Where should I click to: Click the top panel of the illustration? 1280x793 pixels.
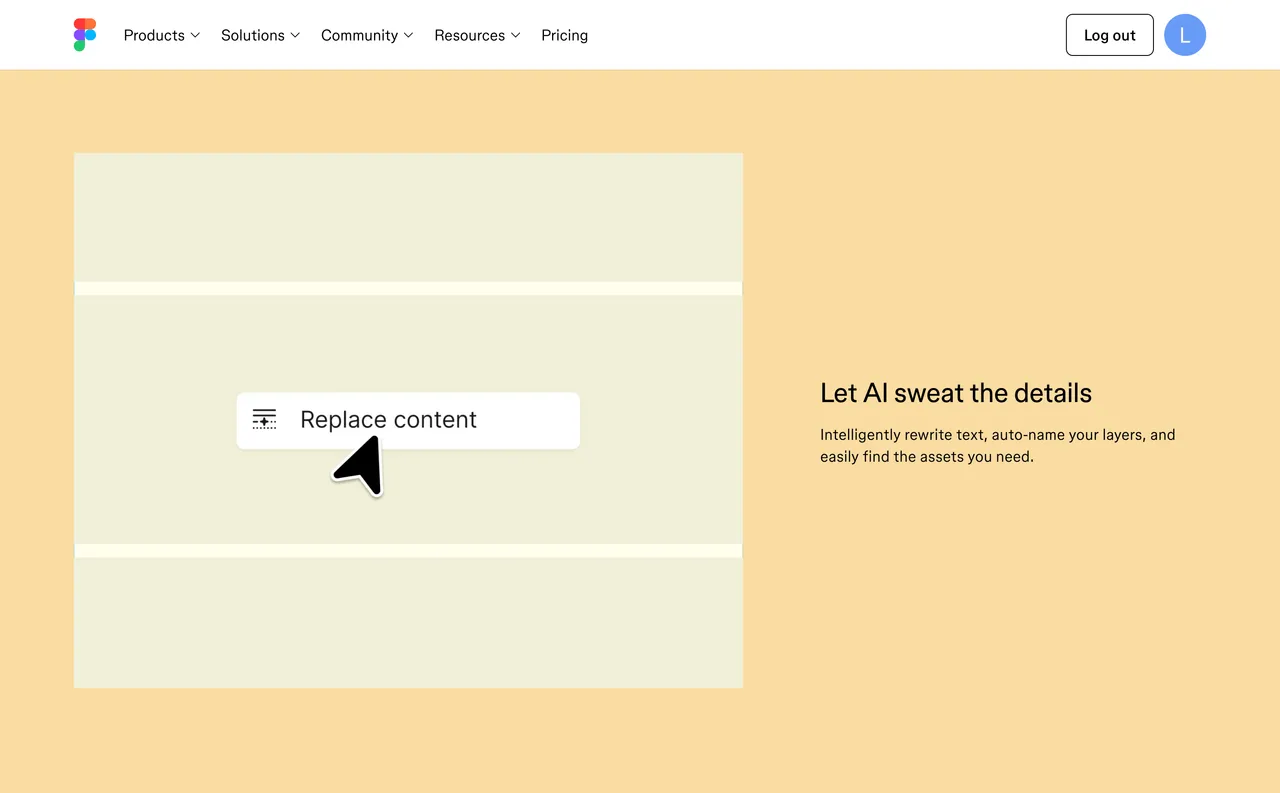[x=408, y=217]
